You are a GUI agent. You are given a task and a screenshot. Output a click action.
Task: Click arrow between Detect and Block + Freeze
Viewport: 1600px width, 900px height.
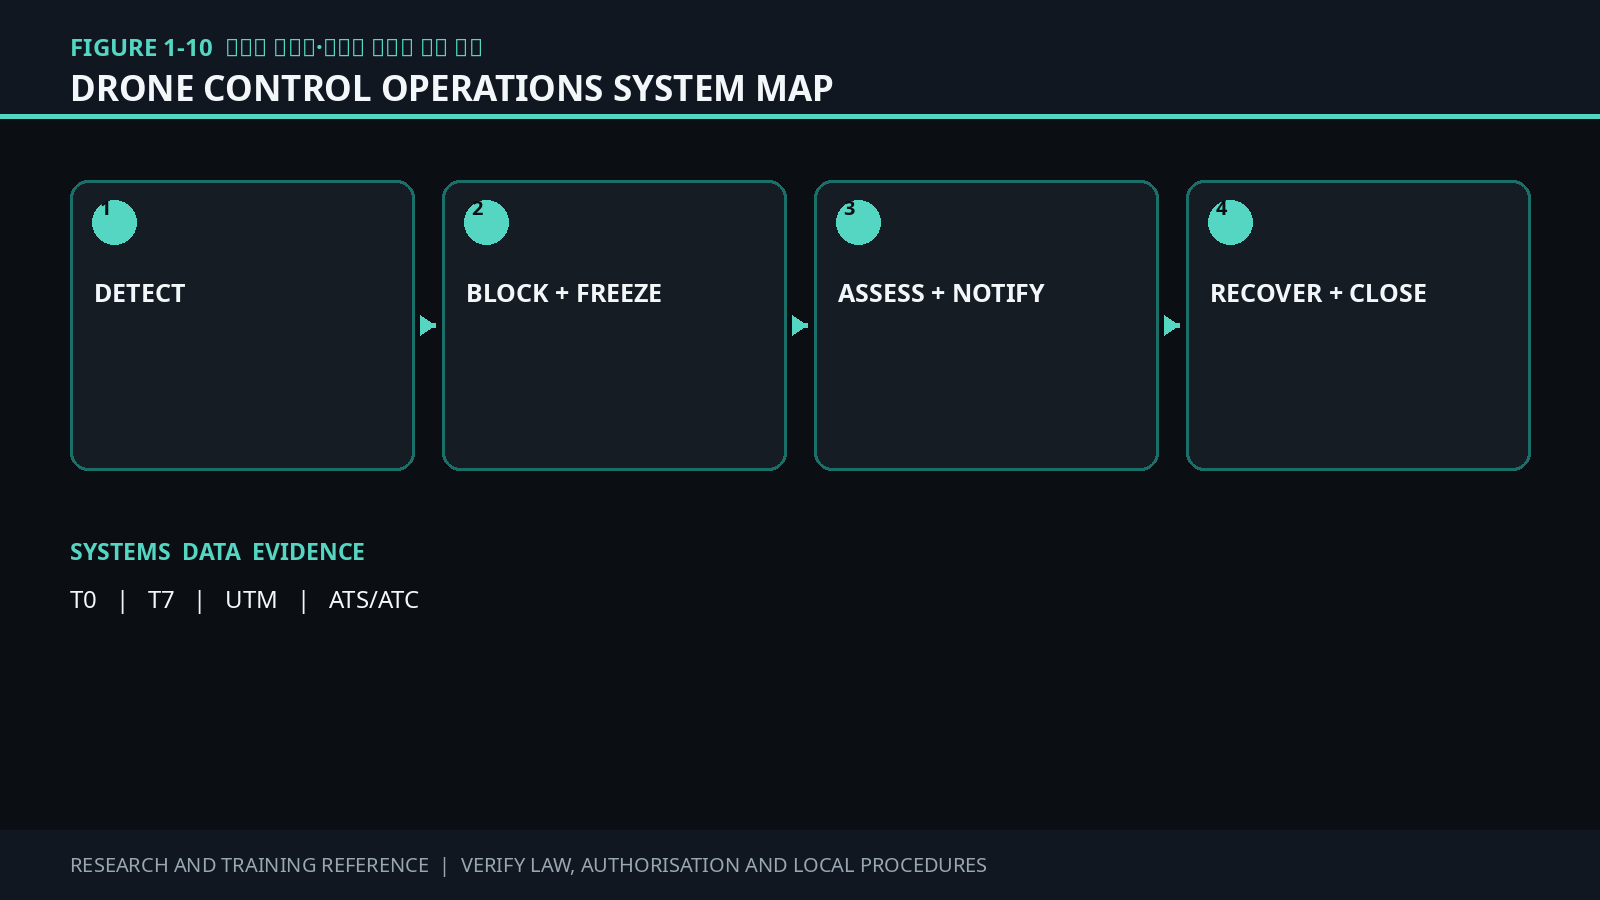click(x=428, y=326)
